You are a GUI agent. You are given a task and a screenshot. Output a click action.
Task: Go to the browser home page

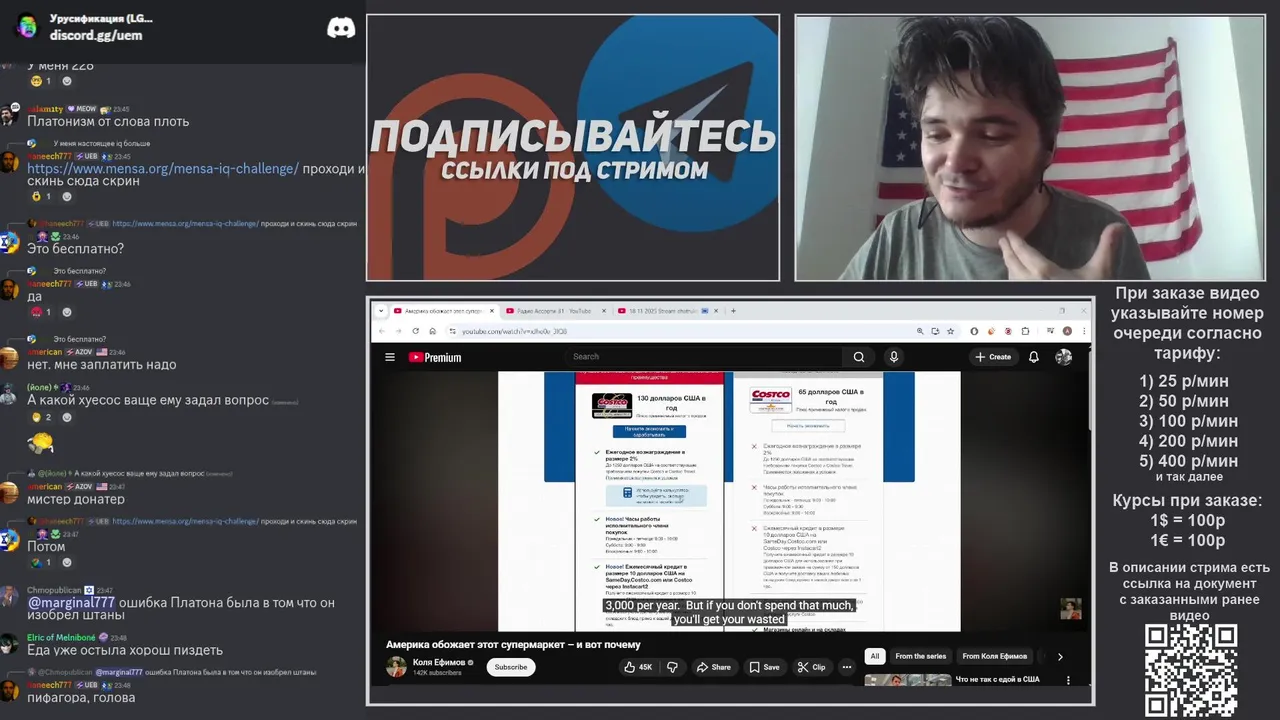432,331
